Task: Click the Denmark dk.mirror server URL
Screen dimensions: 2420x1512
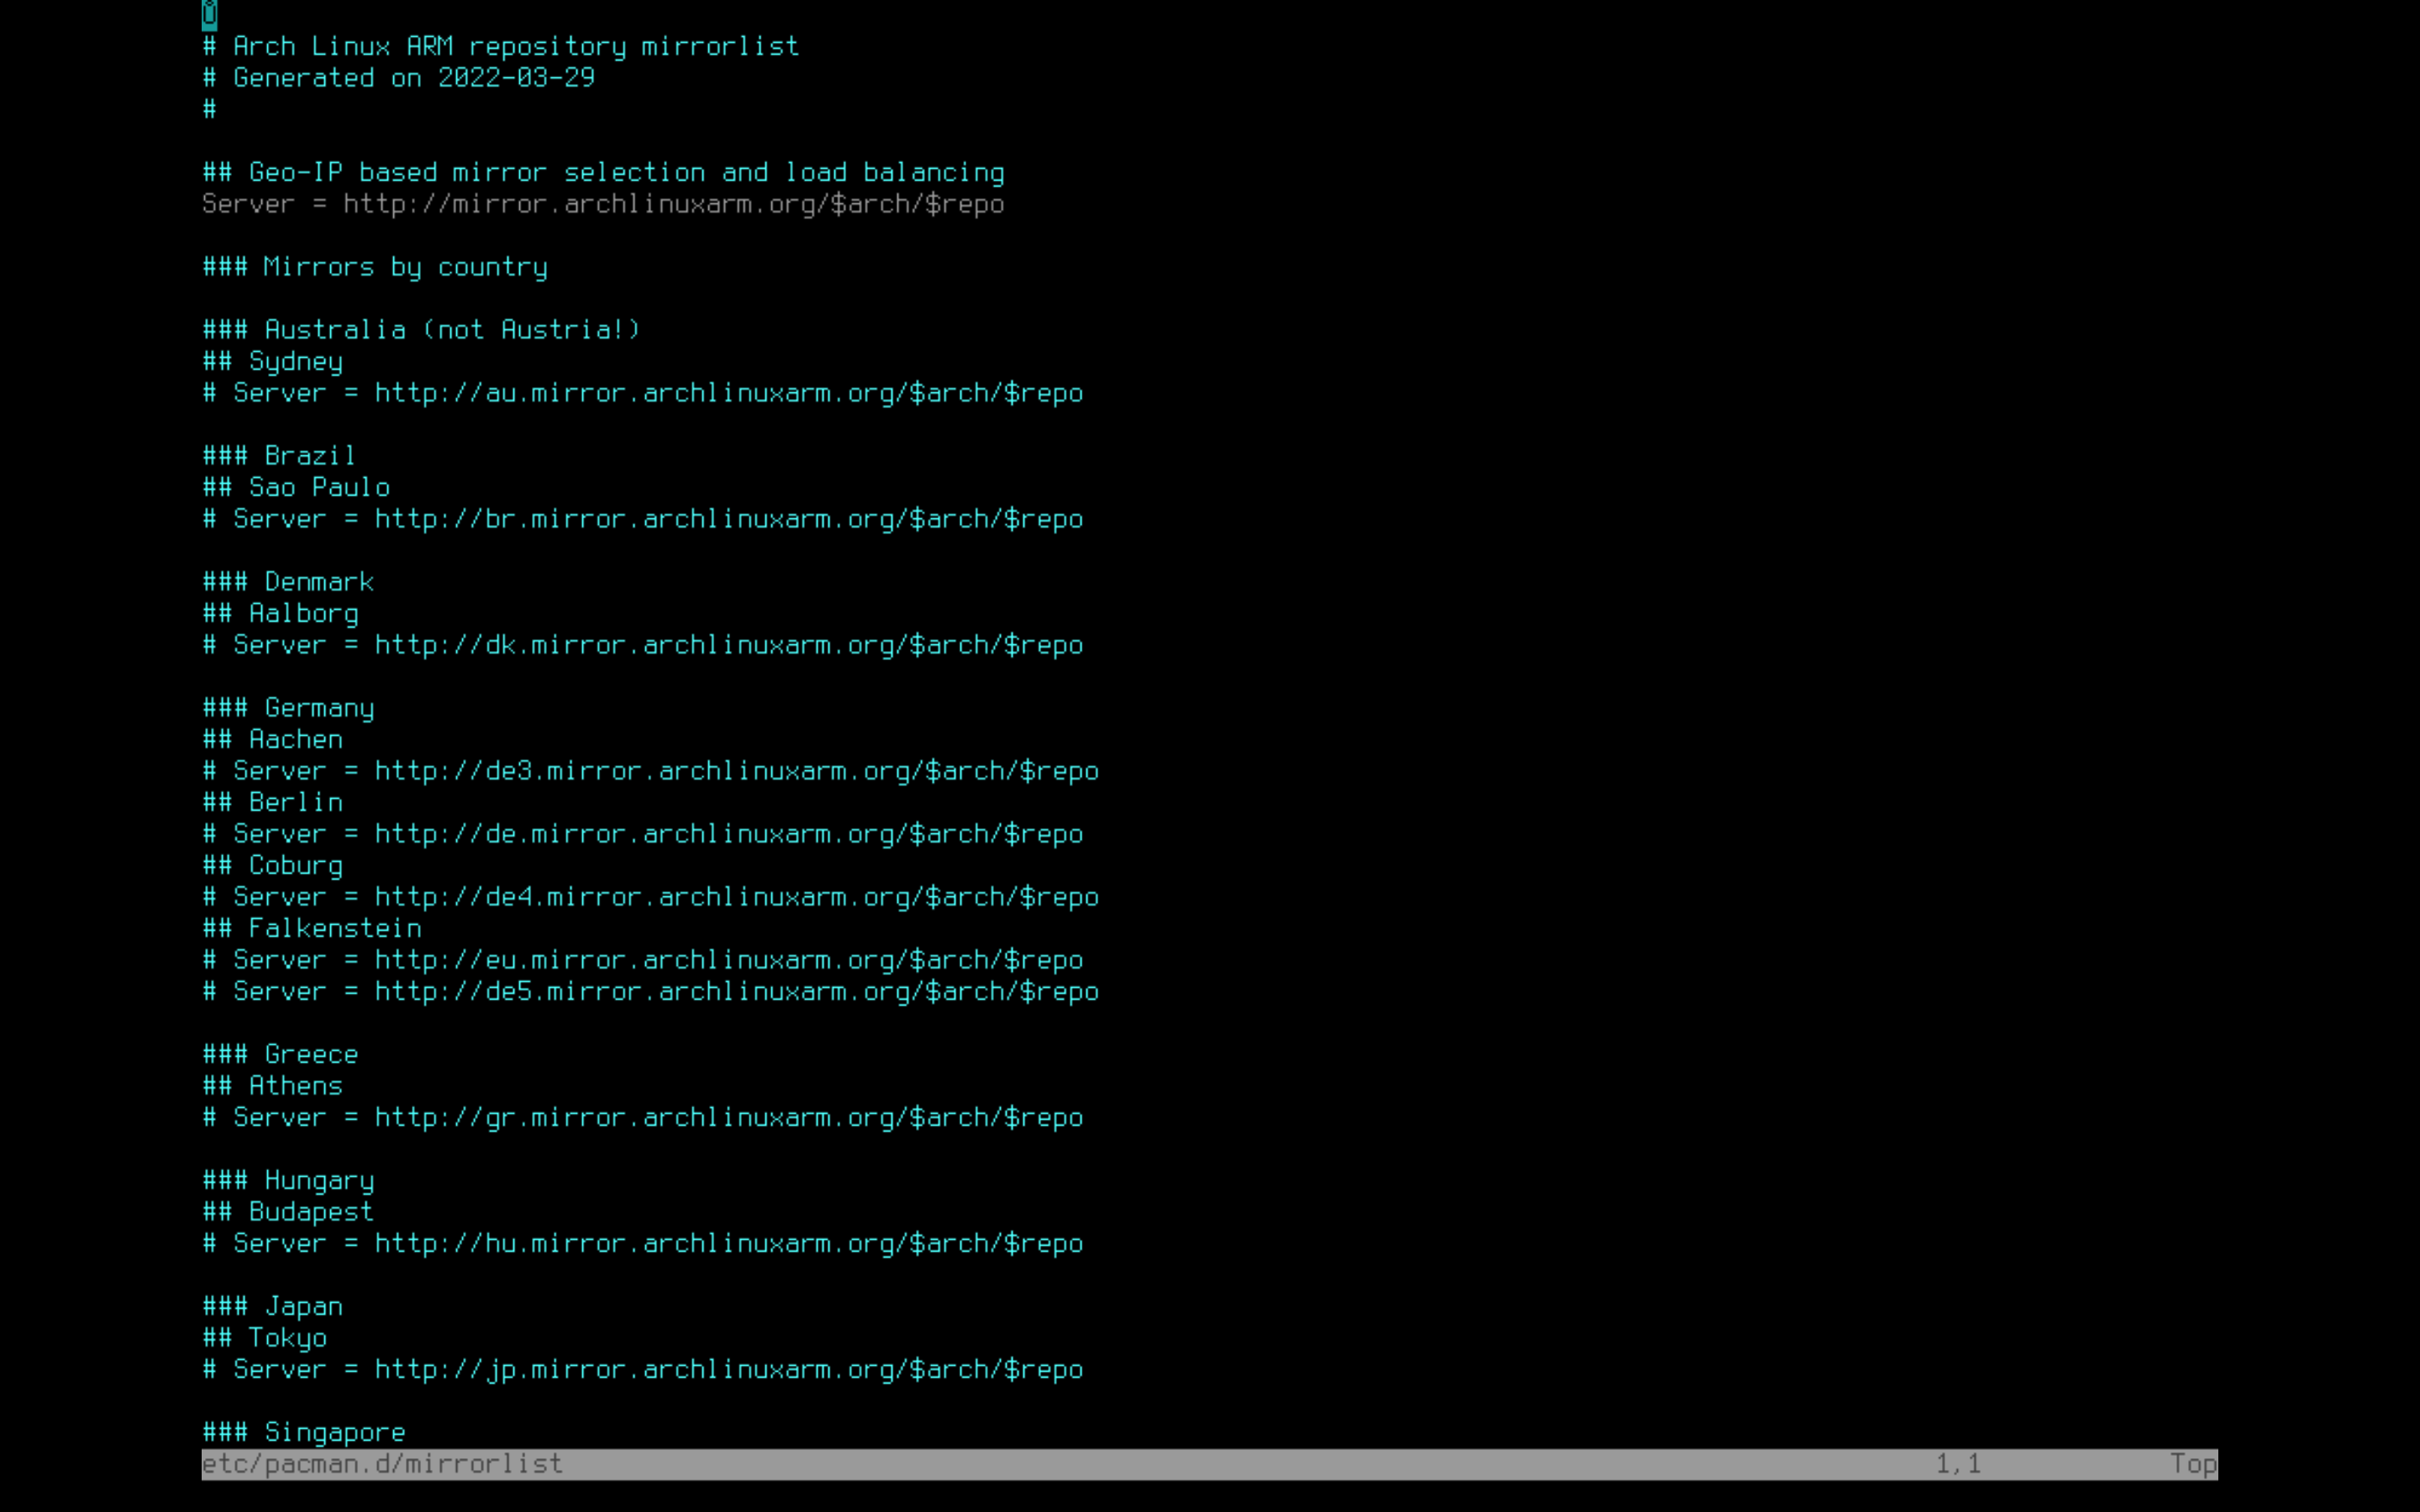Action: click(x=728, y=645)
